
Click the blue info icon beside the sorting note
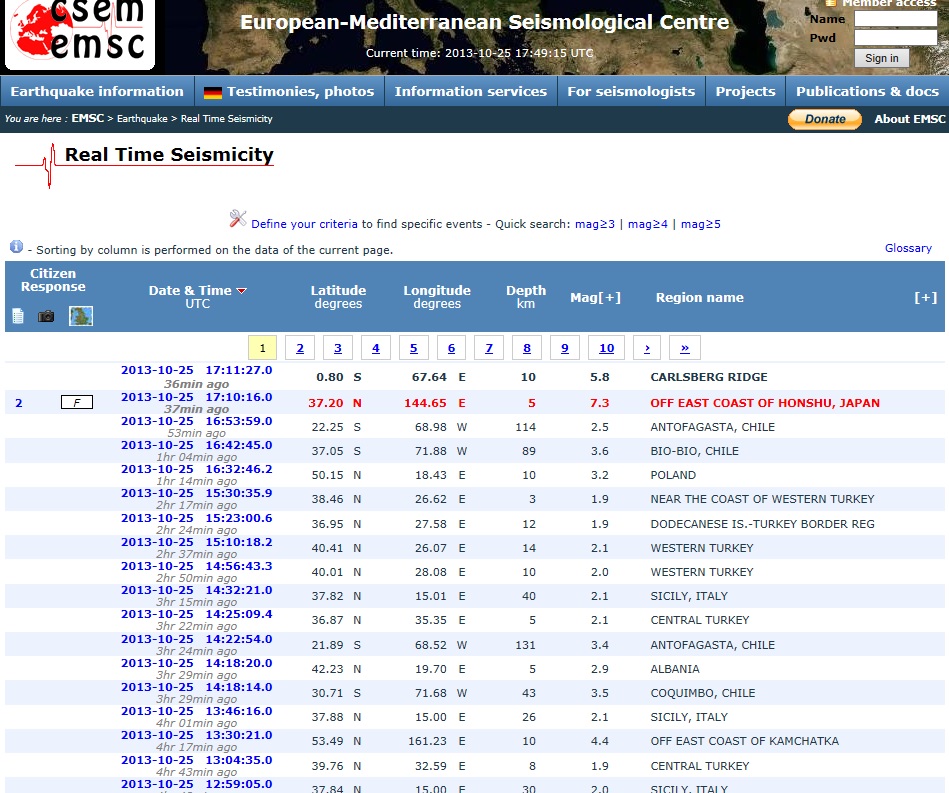(x=16, y=246)
